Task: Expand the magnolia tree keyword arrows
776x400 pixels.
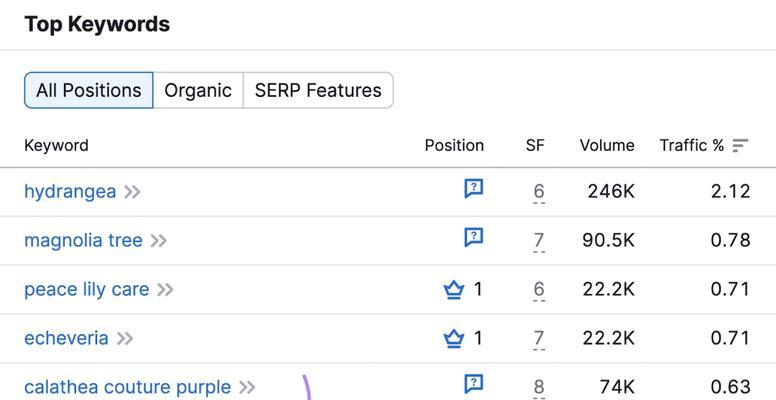Action: pos(158,241)
